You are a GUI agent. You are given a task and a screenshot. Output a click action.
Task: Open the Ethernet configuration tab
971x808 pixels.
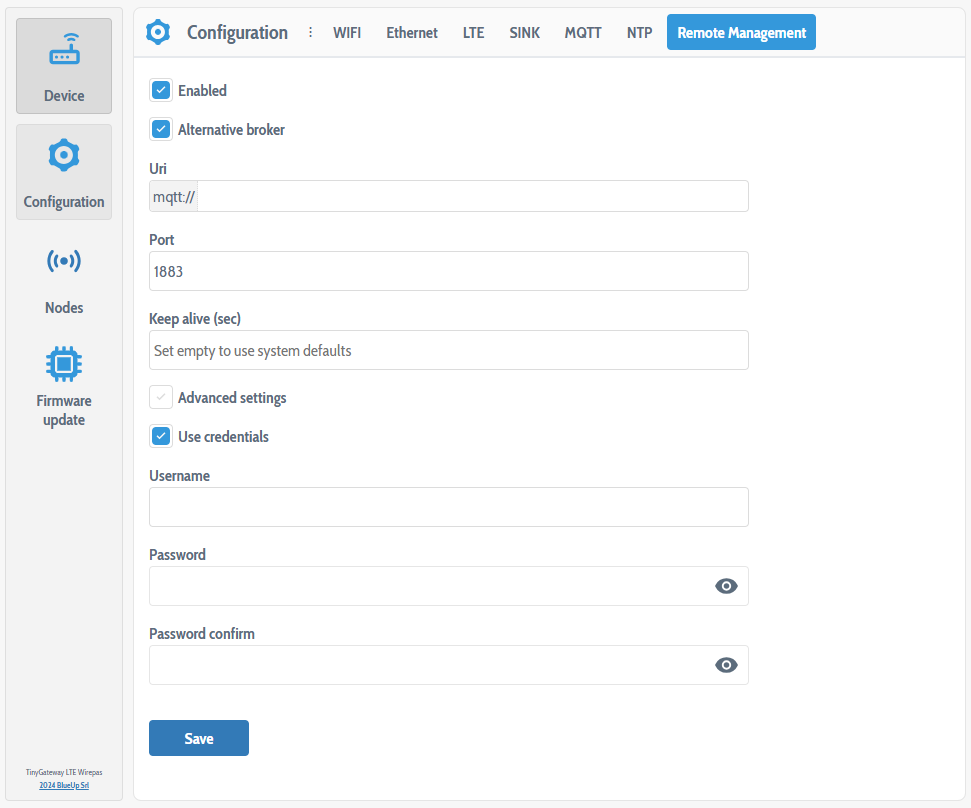411,32
